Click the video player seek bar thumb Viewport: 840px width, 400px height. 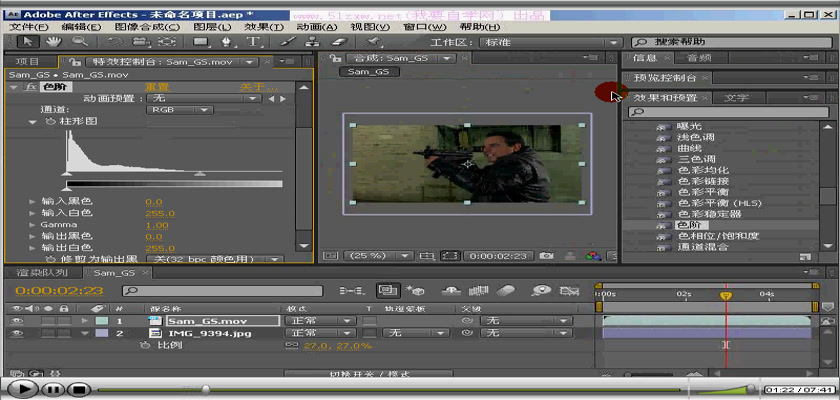click(x=205, y=389)
